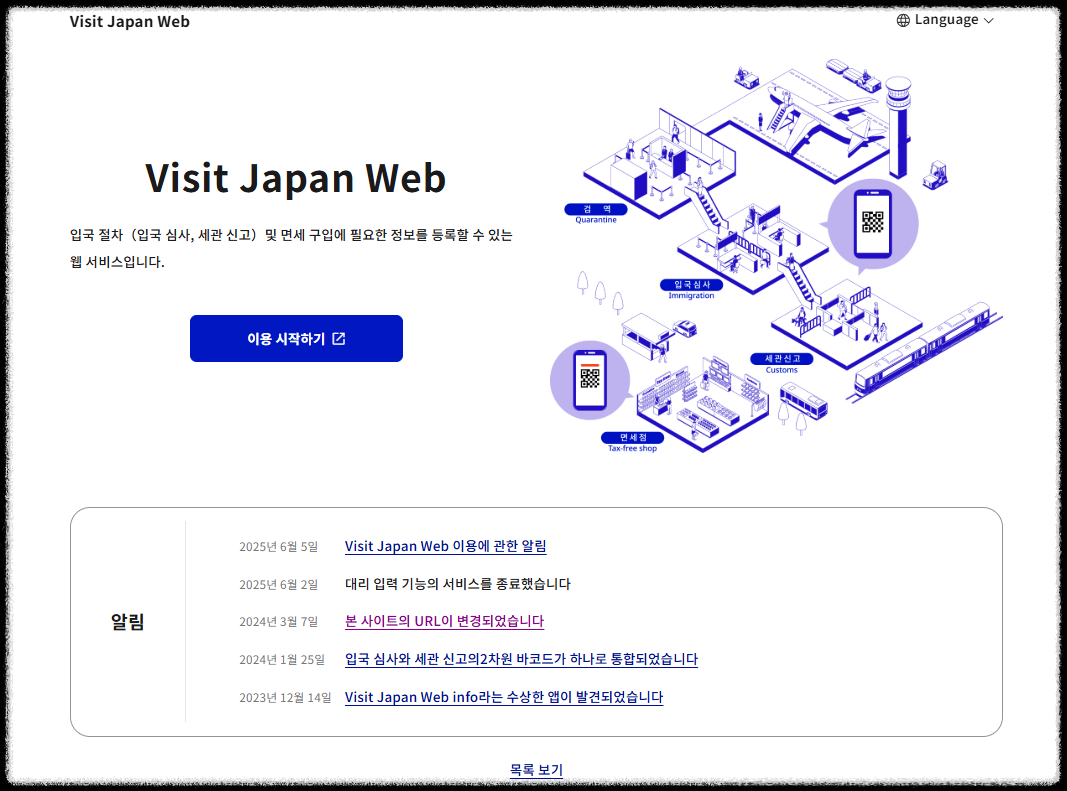Click the bus in the illustration

coord(803,400)
